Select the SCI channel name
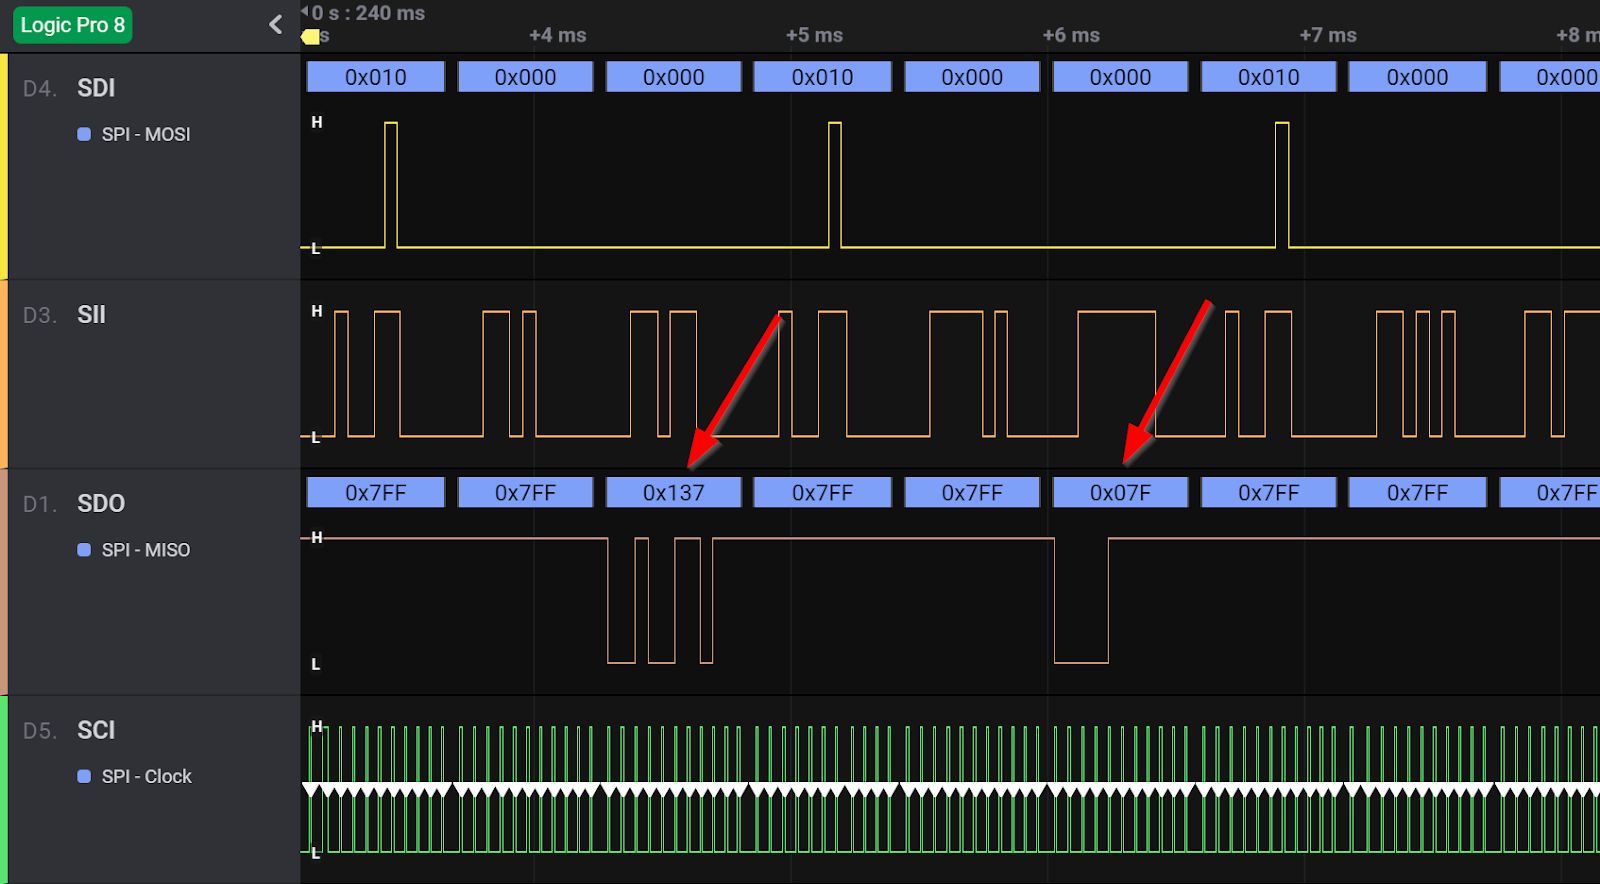This screenshot has width=1600, height=884. tap(96, 730)
